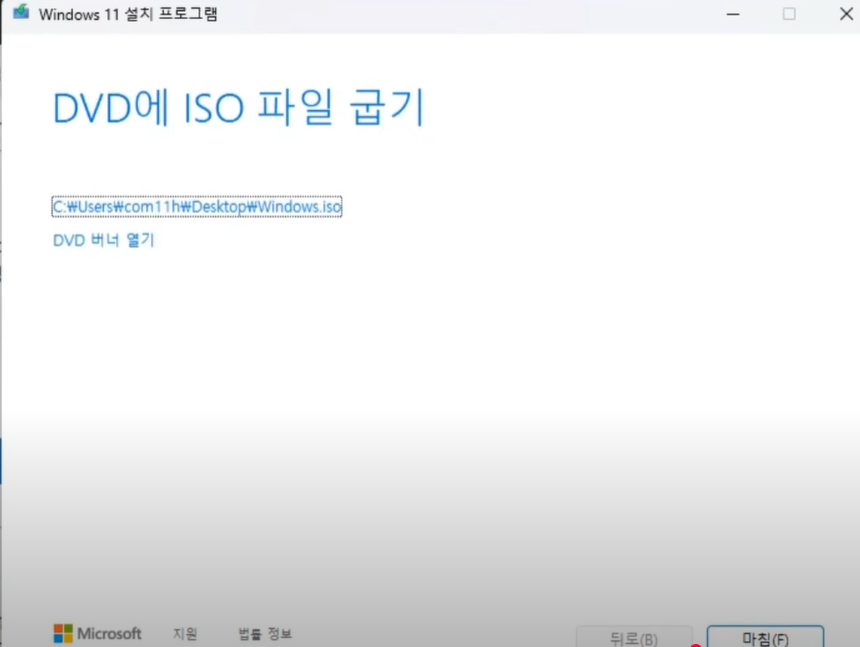Close the Windows 11 설치 프로그램 window
The height and width of the screenshot is (647, 860).
[846, 14]
